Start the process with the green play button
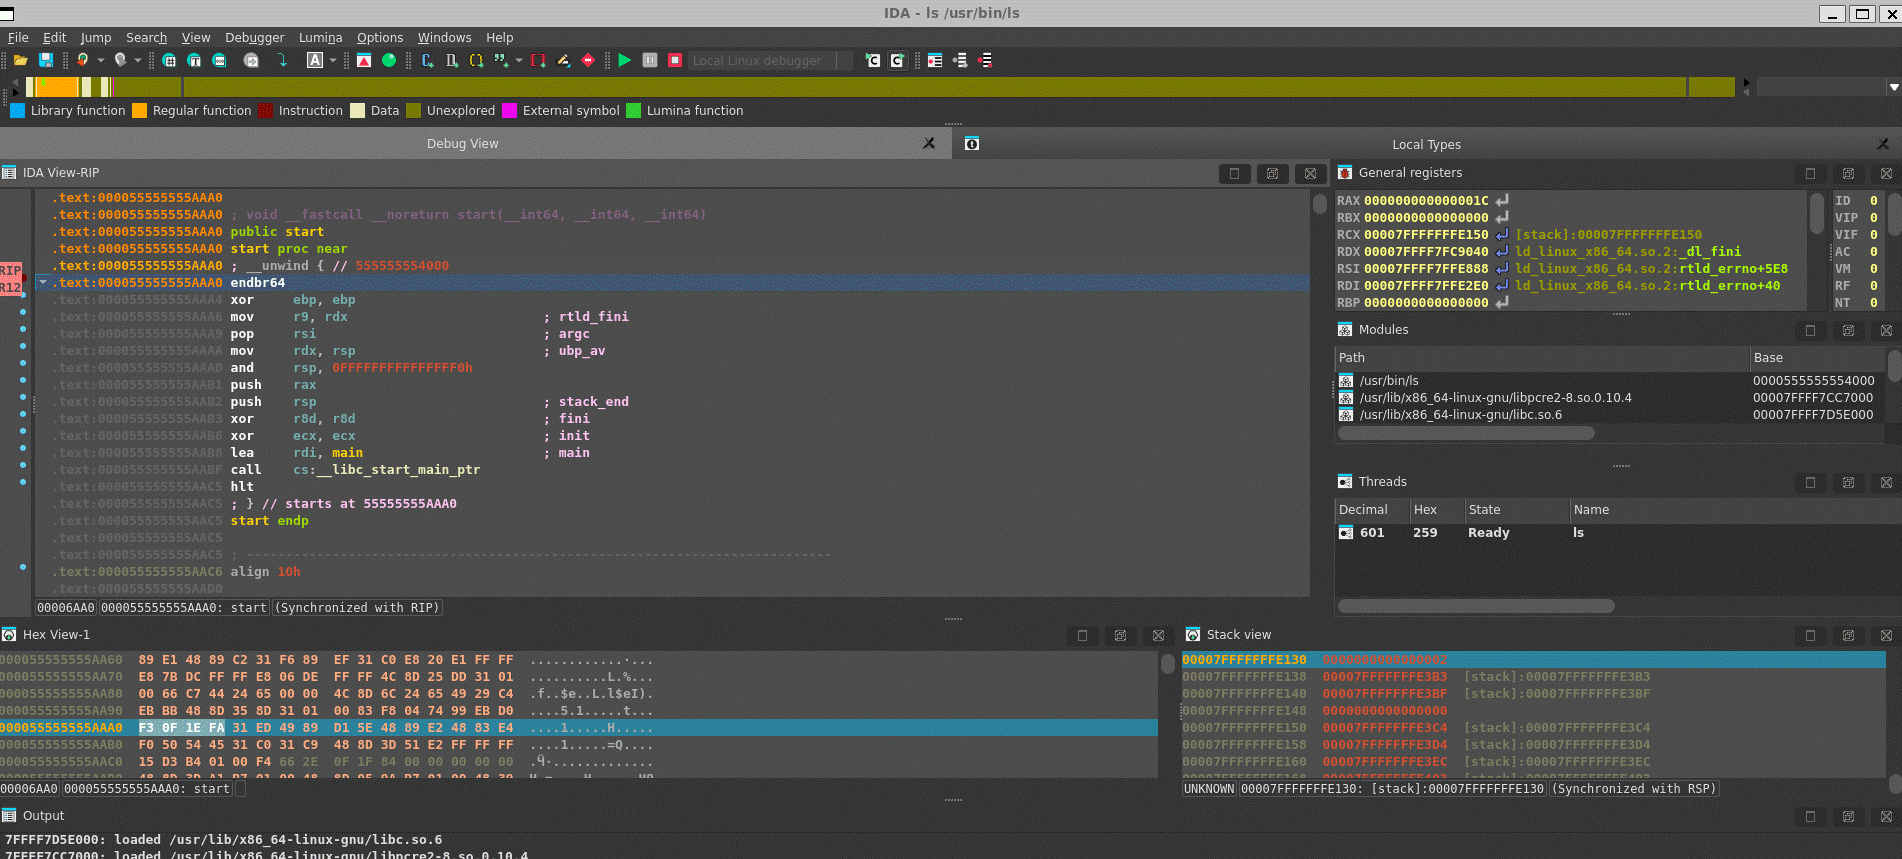Image resolution: width=1902 pixels, height=859 pixels. 624,60
